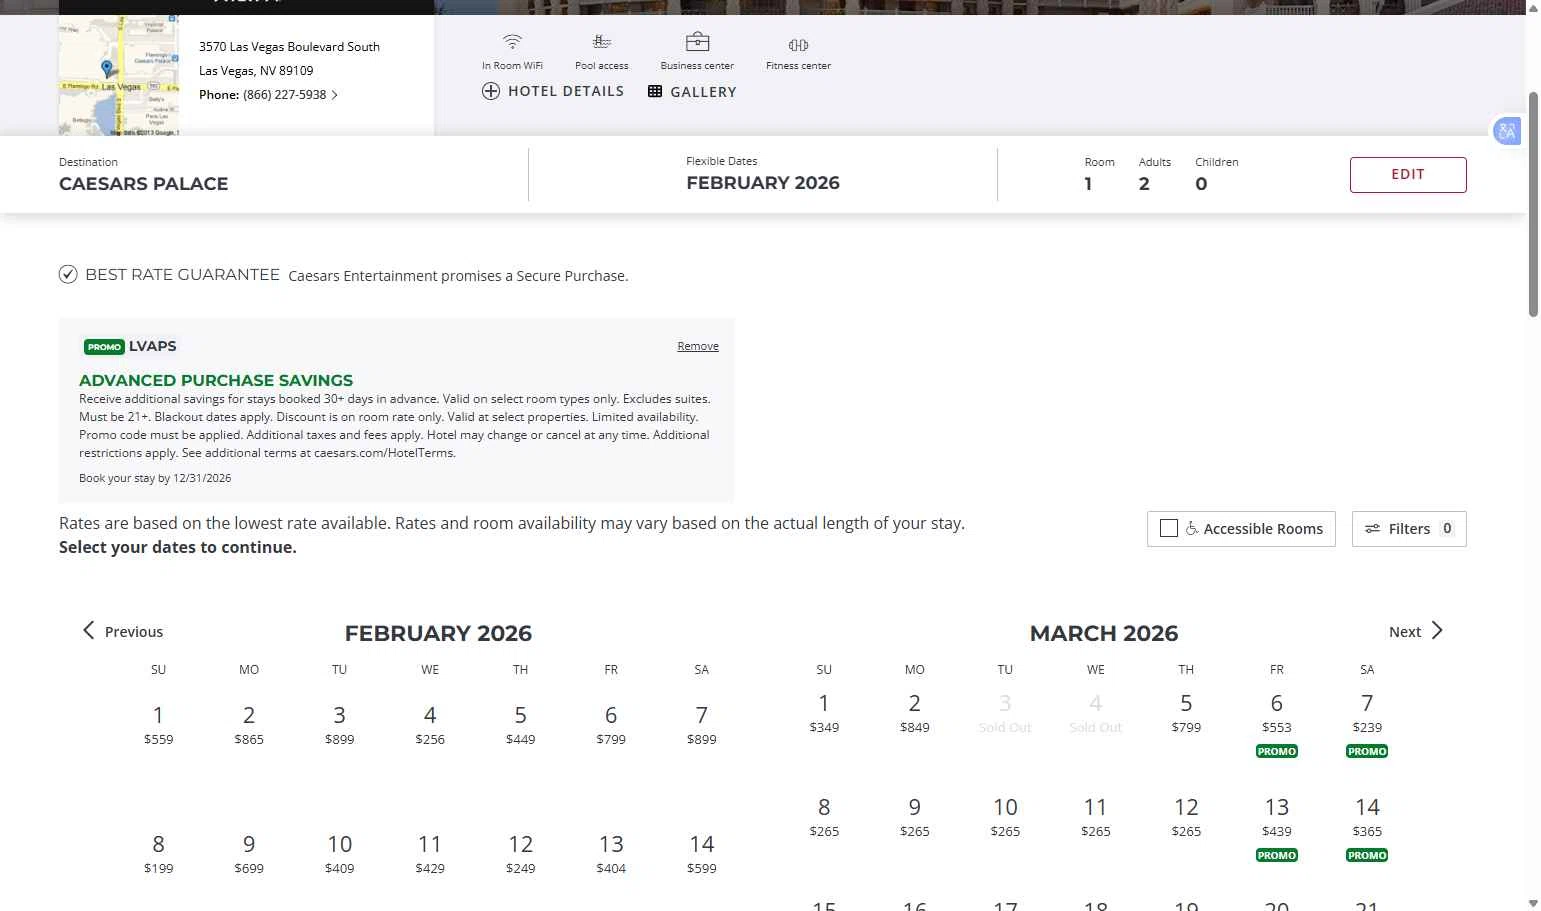Screen dimensions: 1541x911
Task: Select February 9 at $699
Action: 249,854
